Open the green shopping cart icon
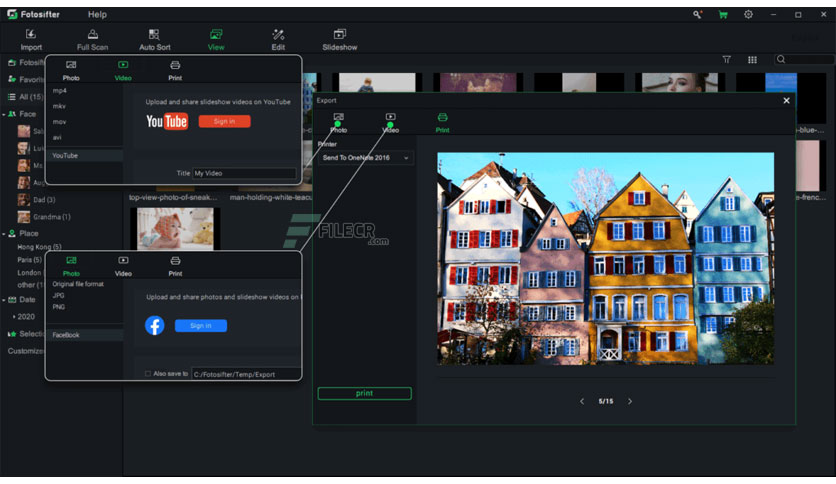The image size is (836, 484). tap(723, 14)
